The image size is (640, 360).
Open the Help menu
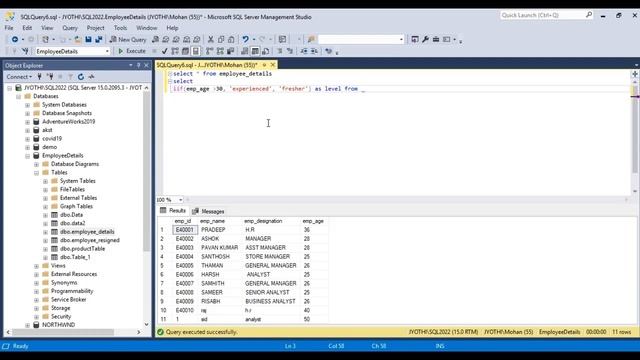(x=172, y=28)
